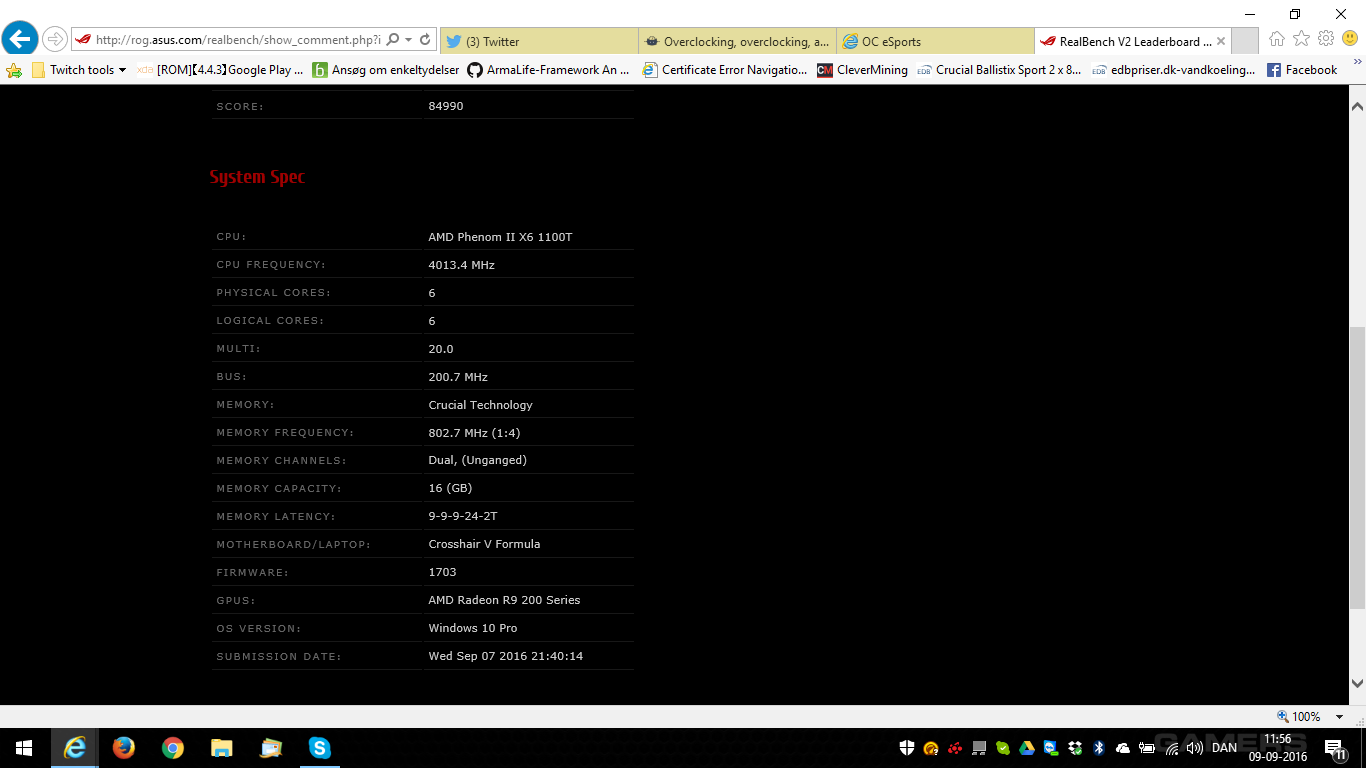The image size is (1366, 768).
Task: Refresh the page with reload icon
Action: (x=425, y=40)
